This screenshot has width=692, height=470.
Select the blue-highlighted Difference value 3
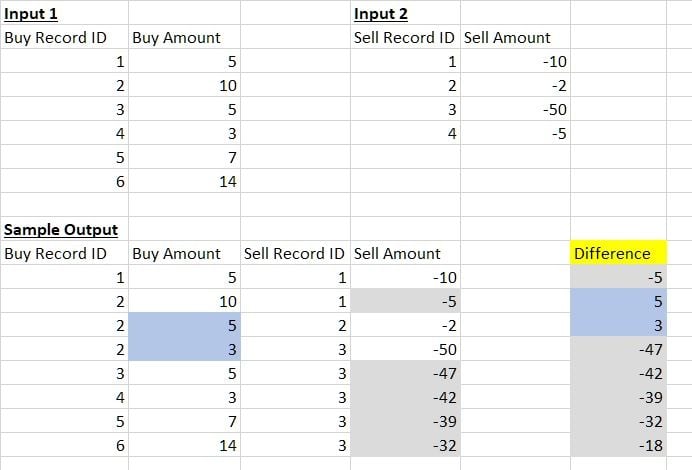[618, 325]
